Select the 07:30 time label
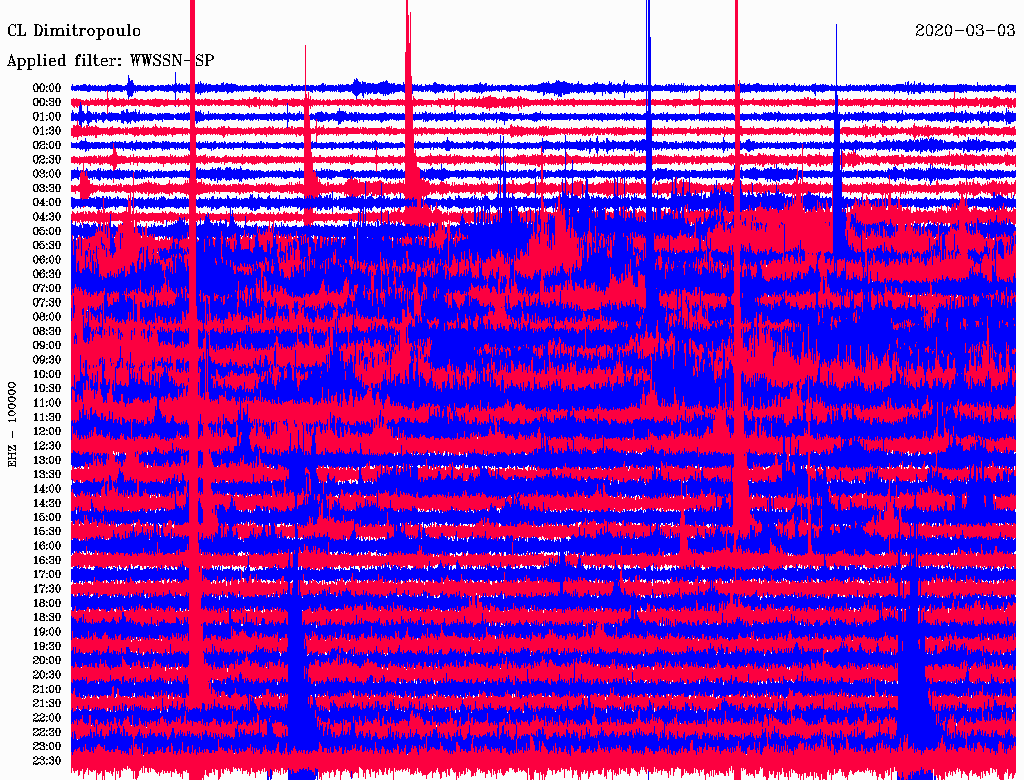This screenshot has height=780, width=1024. 47,303
